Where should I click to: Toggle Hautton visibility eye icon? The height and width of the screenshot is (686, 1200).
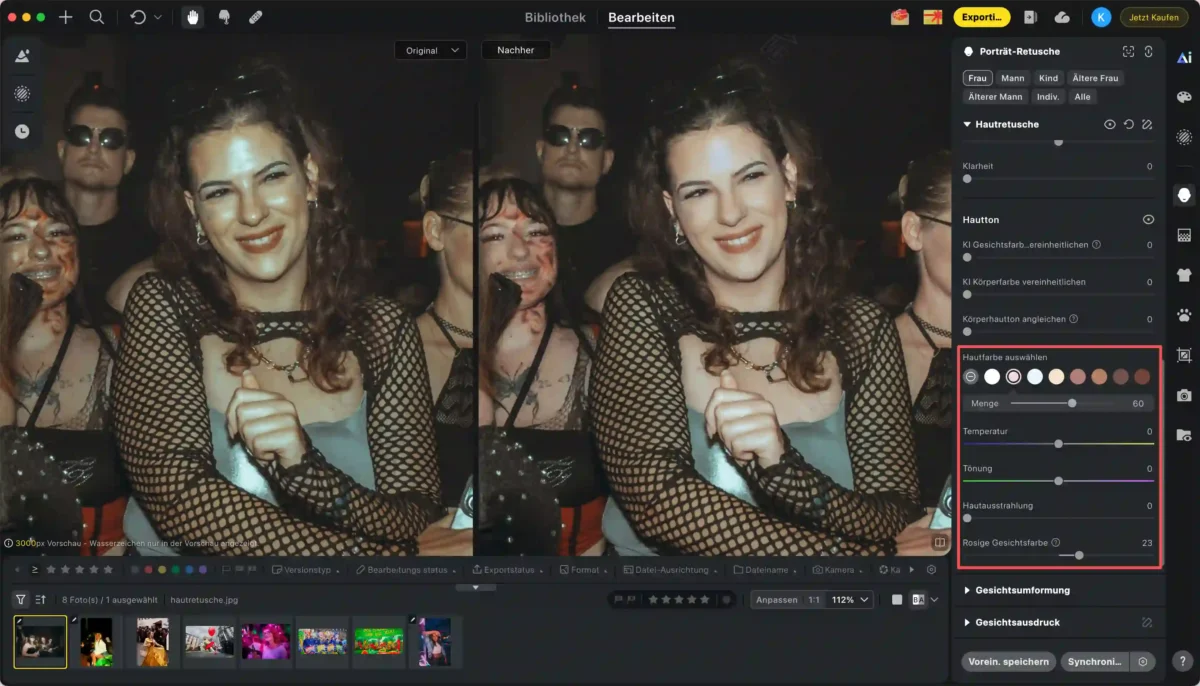(1148, 219)
